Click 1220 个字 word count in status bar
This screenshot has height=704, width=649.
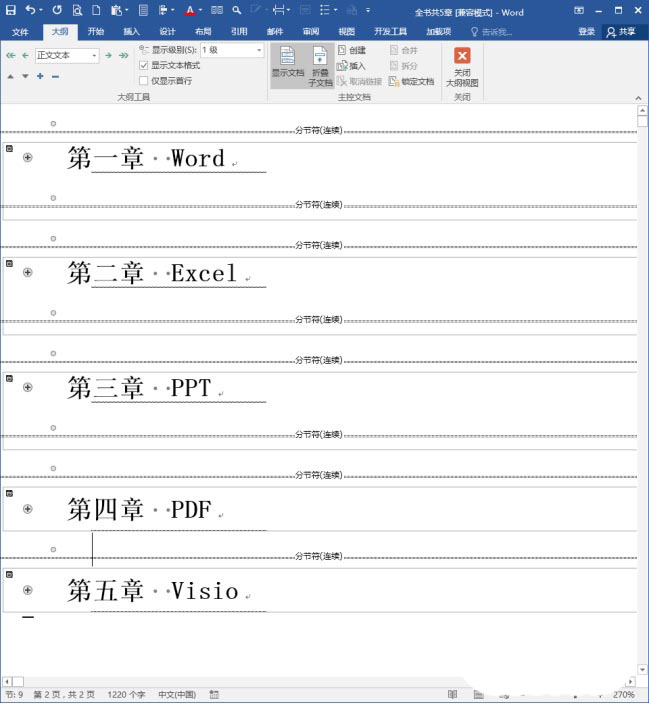126,695
